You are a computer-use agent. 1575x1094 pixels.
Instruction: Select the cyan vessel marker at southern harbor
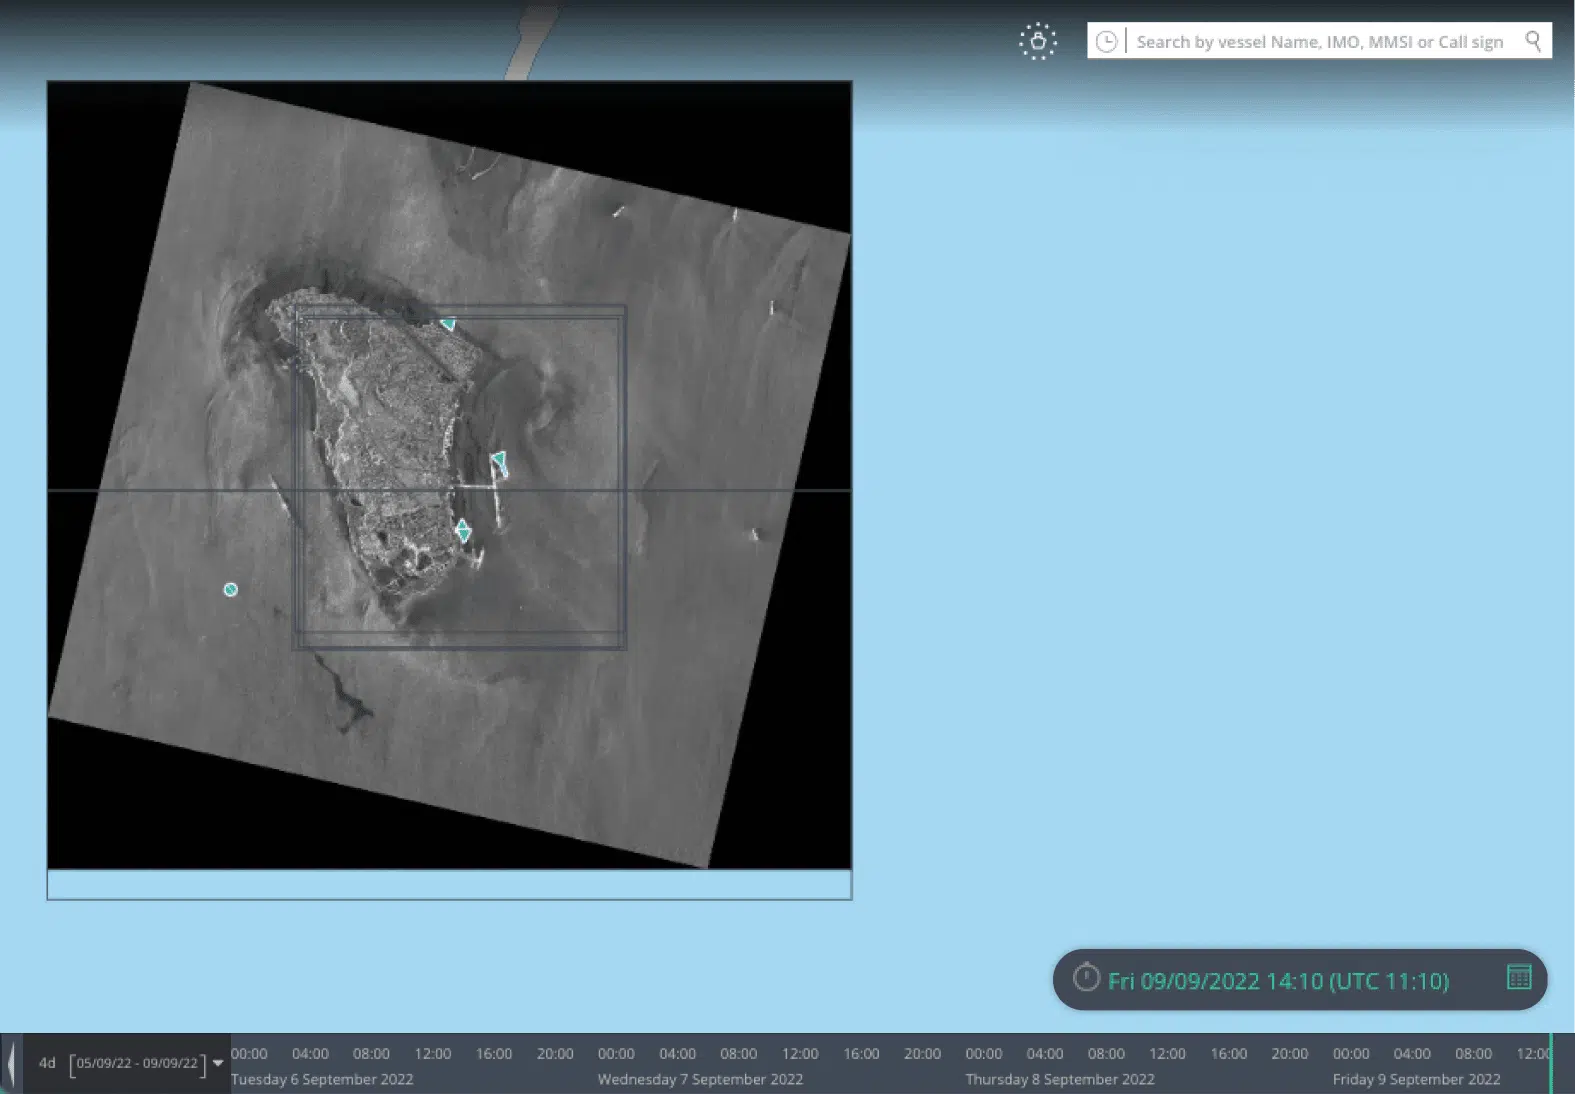[462, 530]
